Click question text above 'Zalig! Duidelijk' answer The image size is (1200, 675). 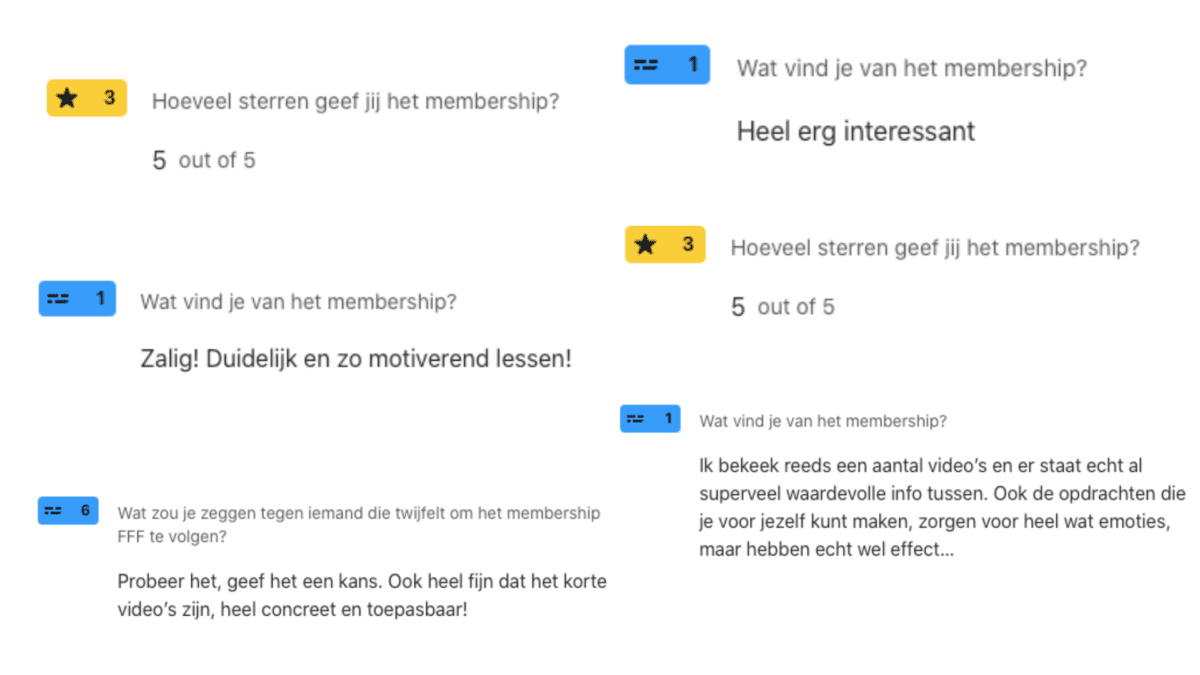coord(298,301)
